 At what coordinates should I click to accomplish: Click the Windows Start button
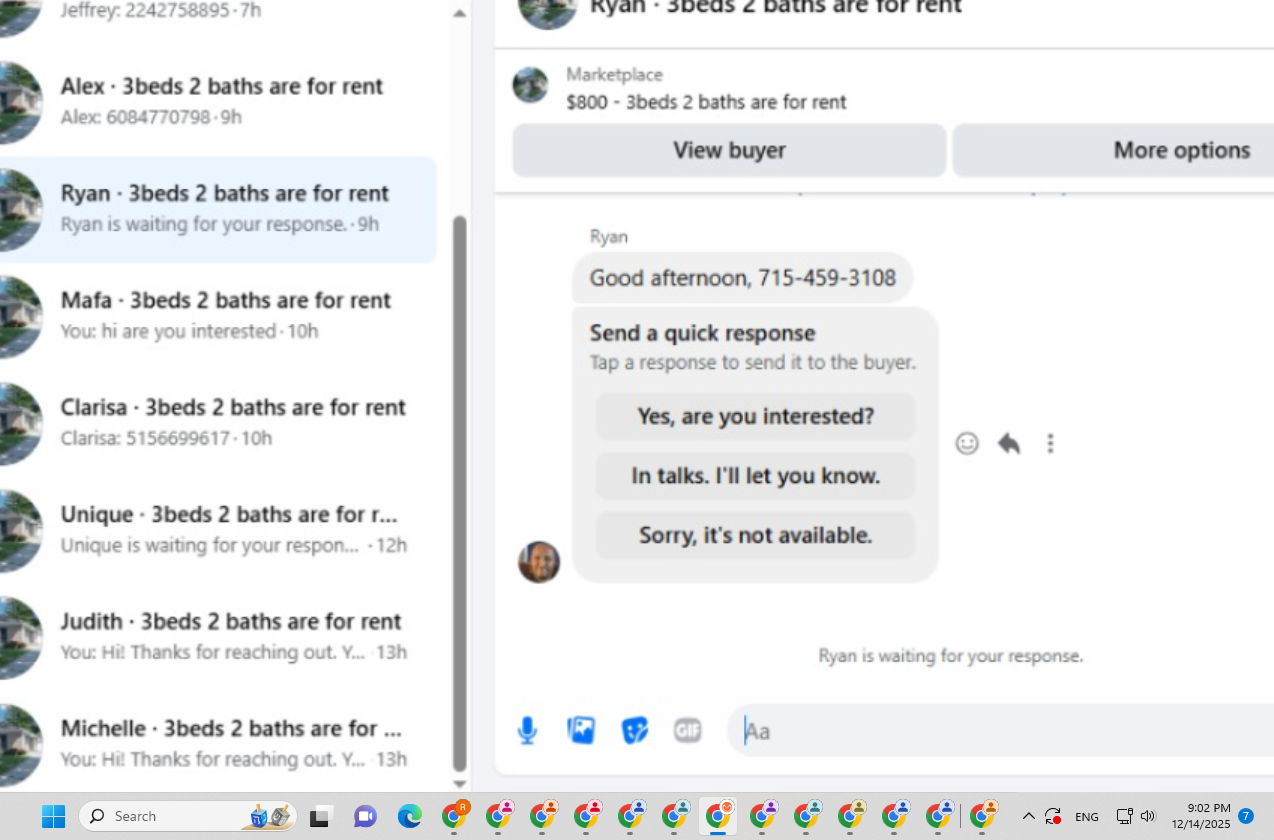point(53,817)
